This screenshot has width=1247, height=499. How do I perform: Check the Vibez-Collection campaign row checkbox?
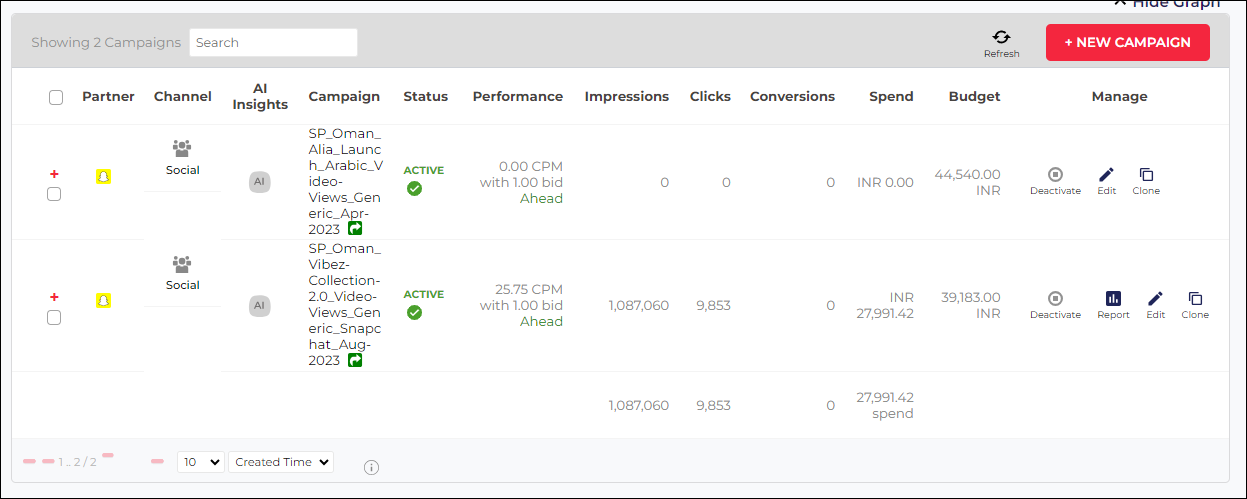54,317
